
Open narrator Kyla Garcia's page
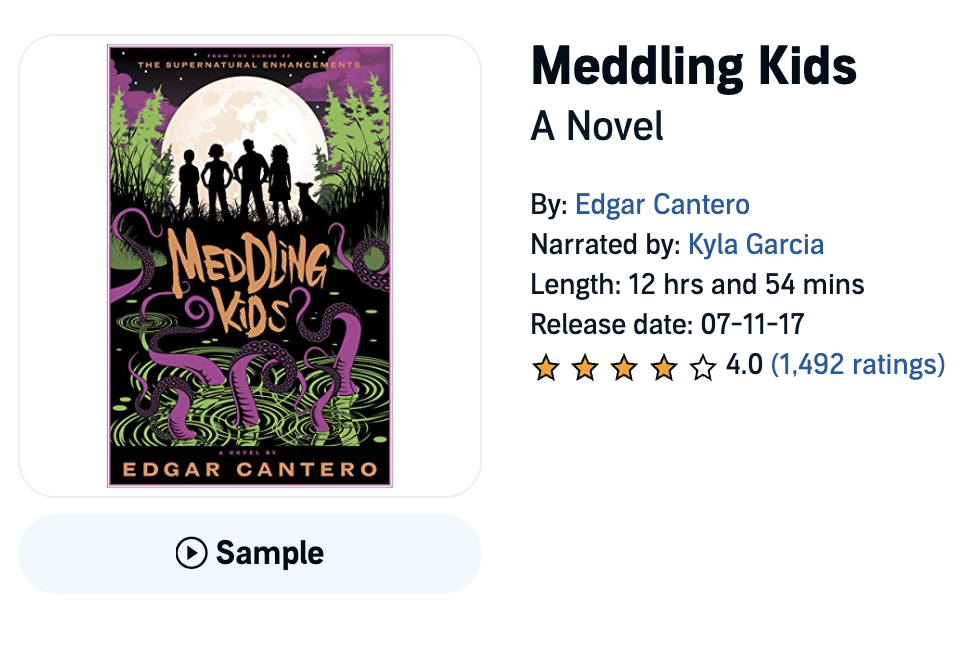pyautogui.click(x=756, y=245)
